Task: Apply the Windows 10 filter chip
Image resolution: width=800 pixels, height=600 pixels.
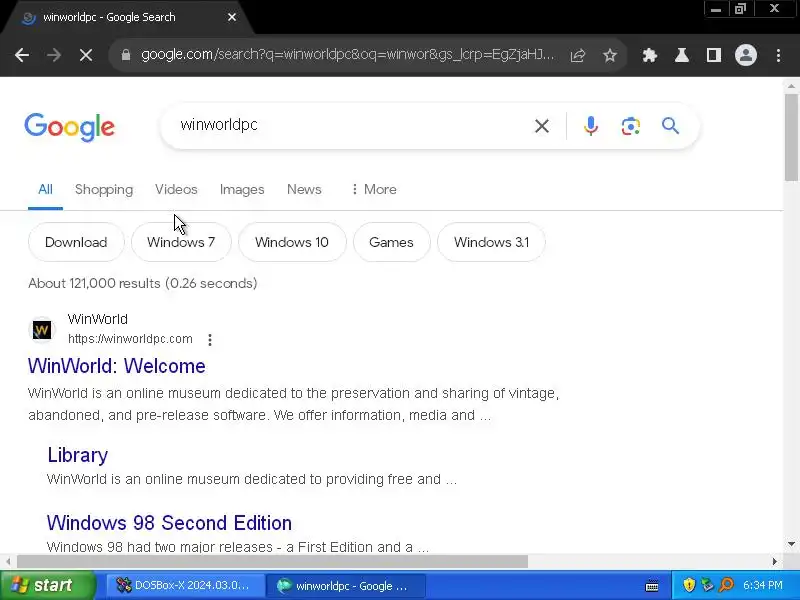Action: click(x=292, y=242)
